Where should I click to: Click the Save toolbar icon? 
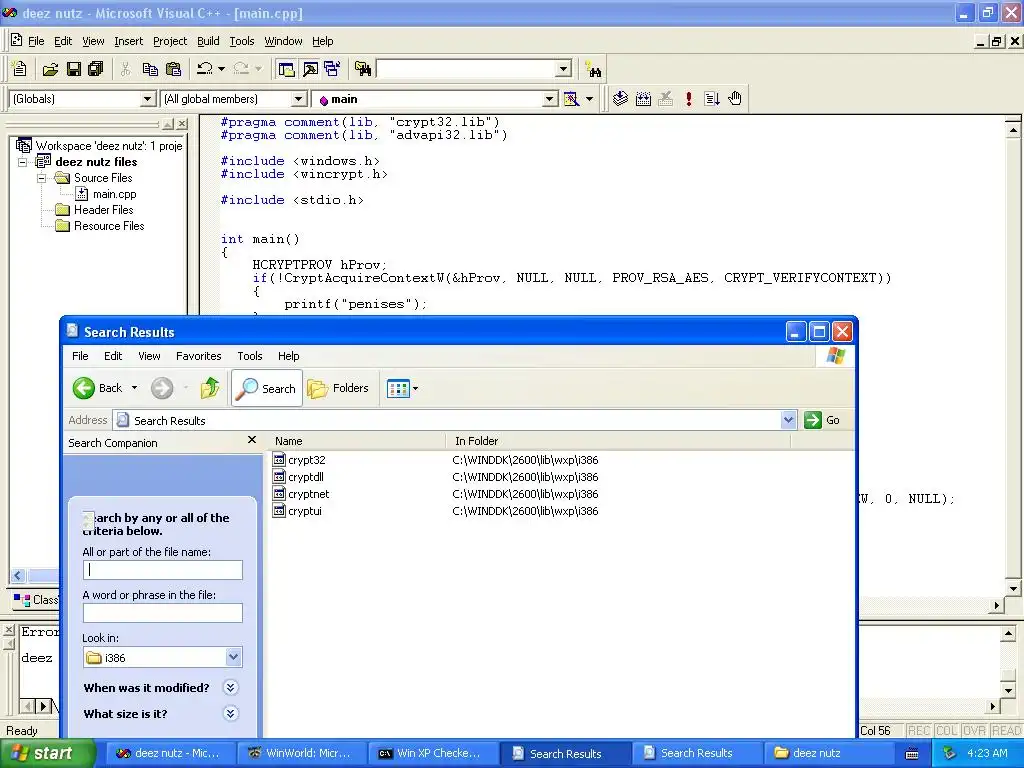tap(74, 69)
